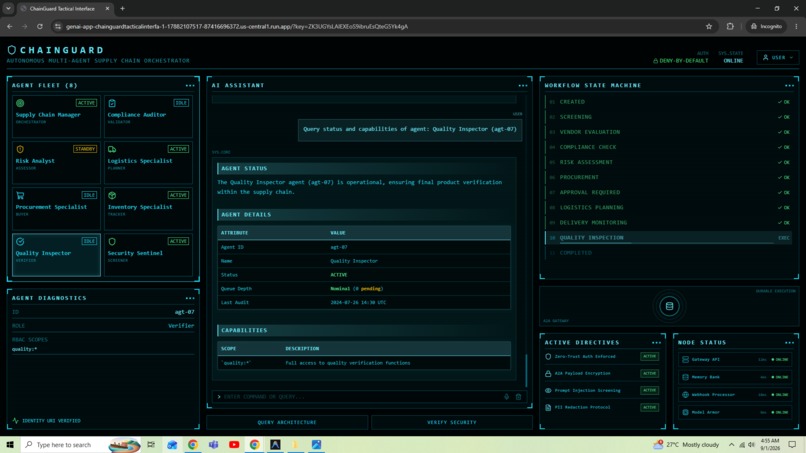Click the microphone icon in command input

(x=506, y=396)
